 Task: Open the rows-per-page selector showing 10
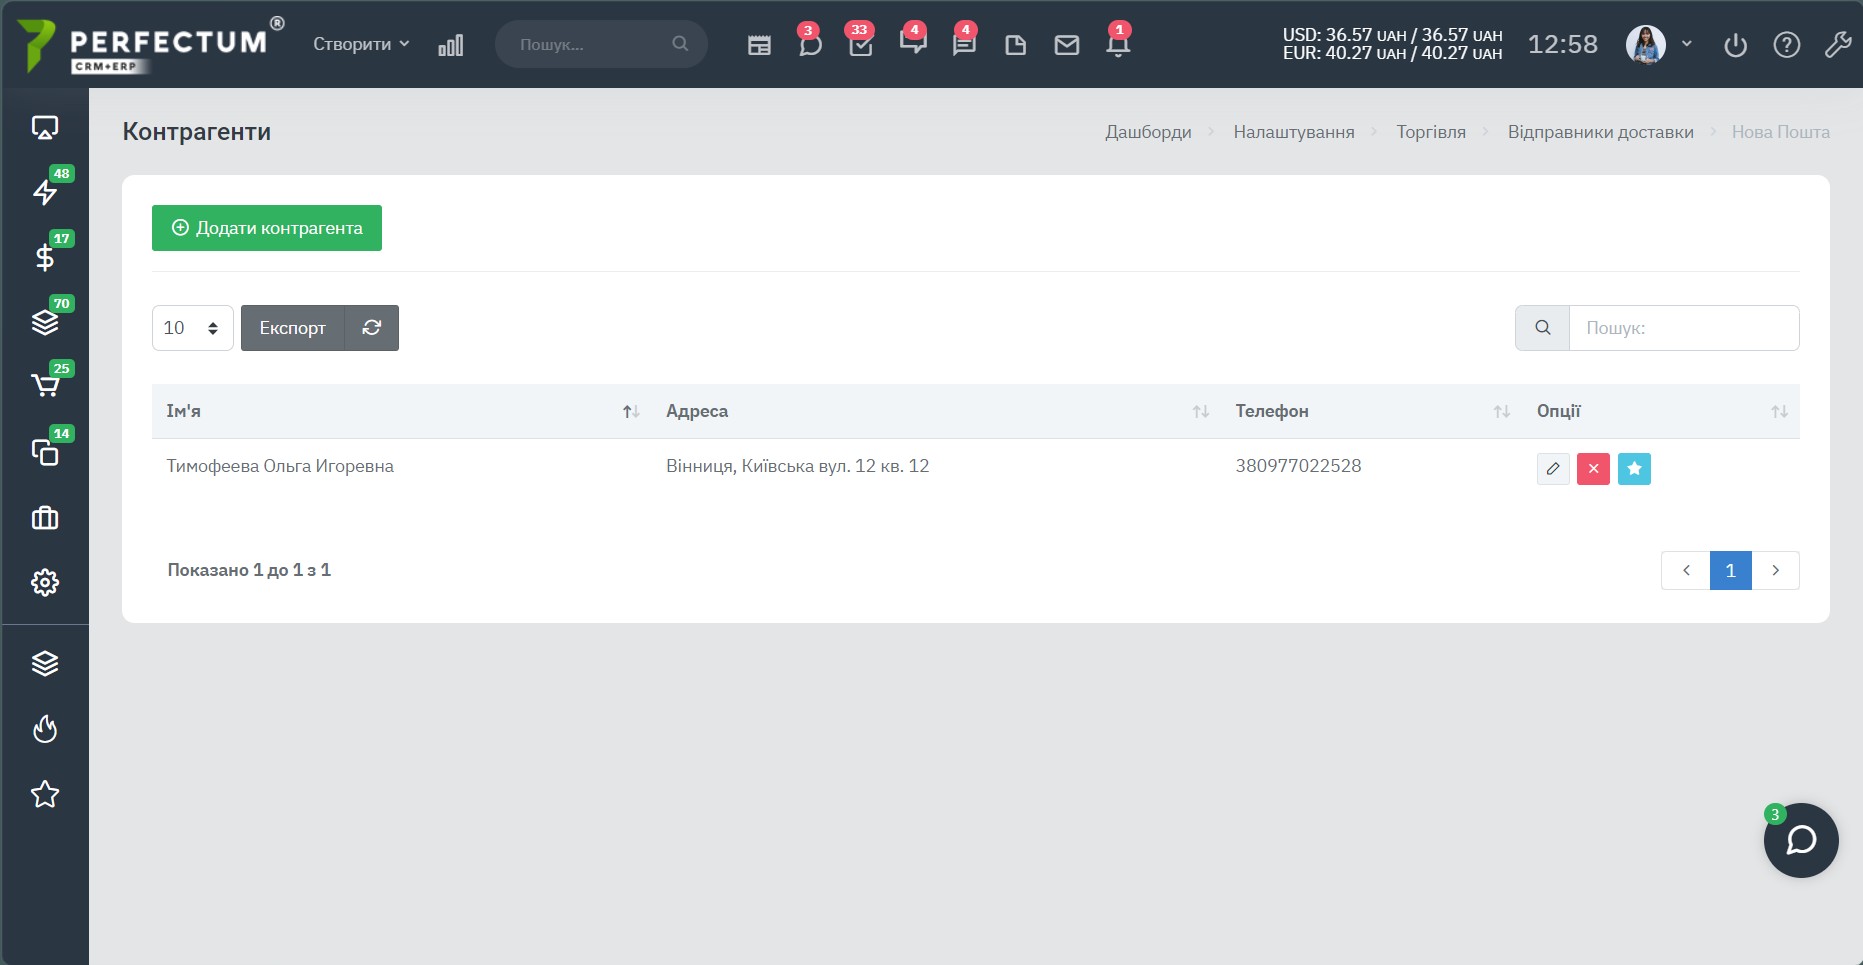point(193,328)
